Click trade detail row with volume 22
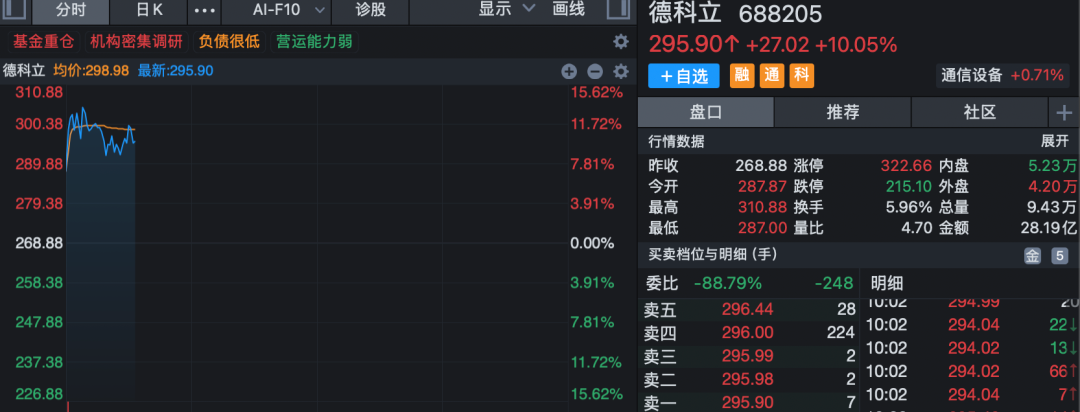Viewport: 1080px width, 412px height. [972, 325]
